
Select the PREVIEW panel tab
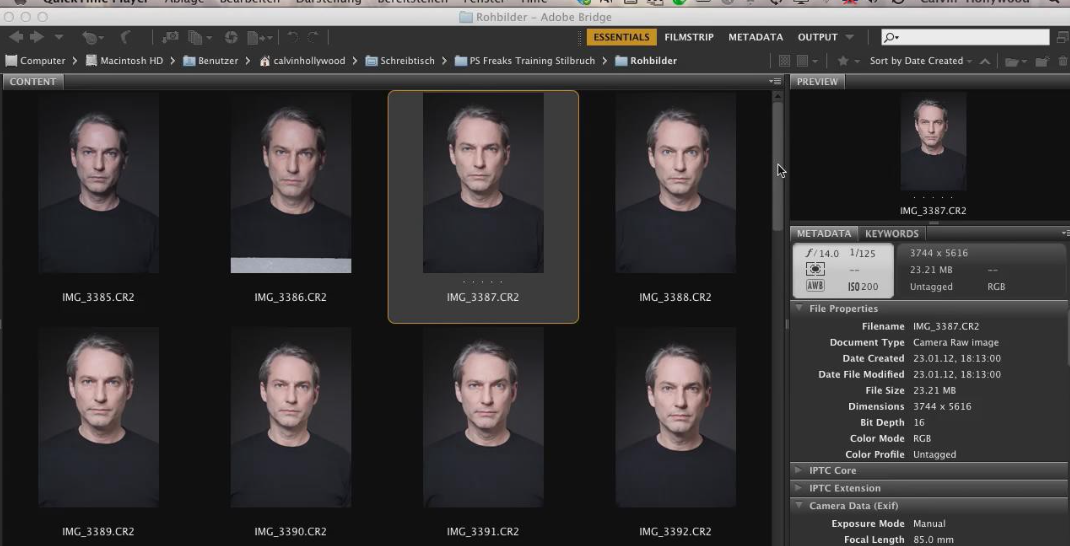(x=818, y=81)
